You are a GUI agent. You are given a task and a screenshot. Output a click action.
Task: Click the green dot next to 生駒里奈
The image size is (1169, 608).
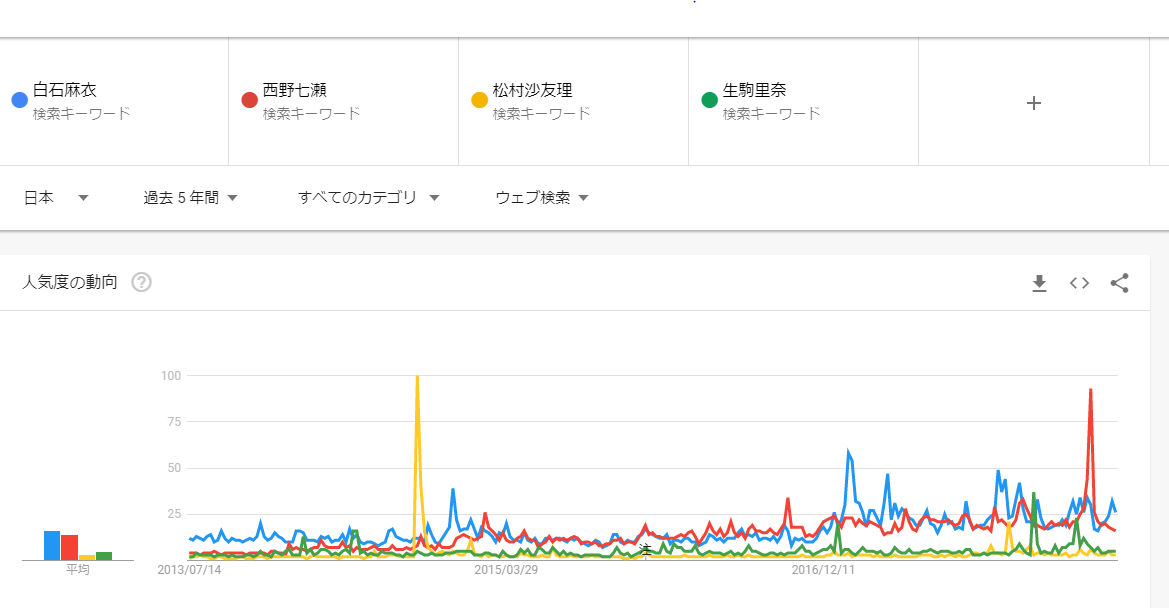[710, 100]
